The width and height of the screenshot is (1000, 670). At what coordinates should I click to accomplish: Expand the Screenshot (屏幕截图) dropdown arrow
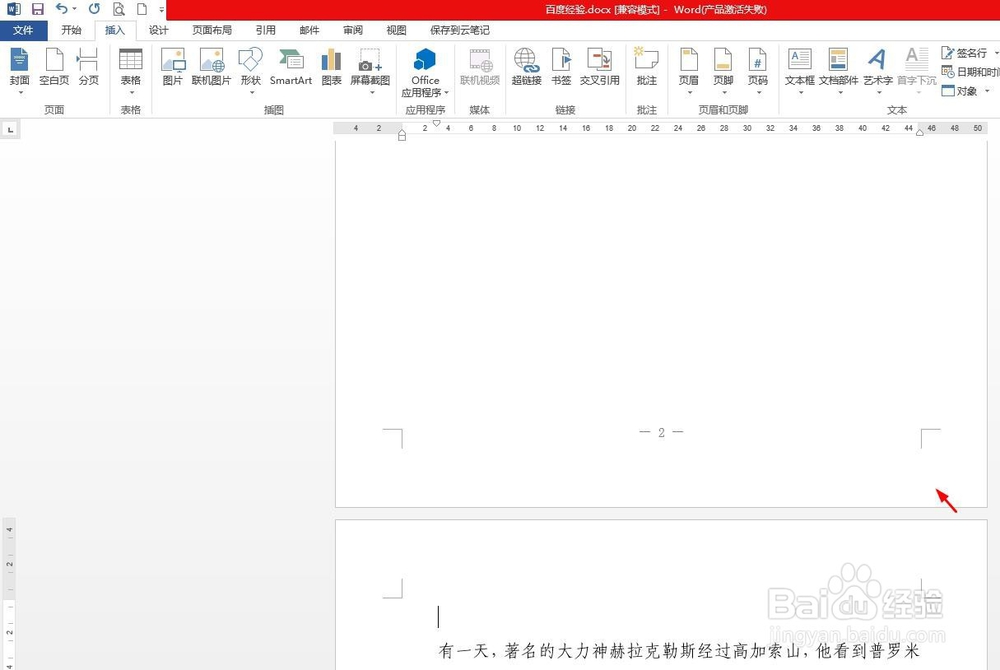pos(372,93)
